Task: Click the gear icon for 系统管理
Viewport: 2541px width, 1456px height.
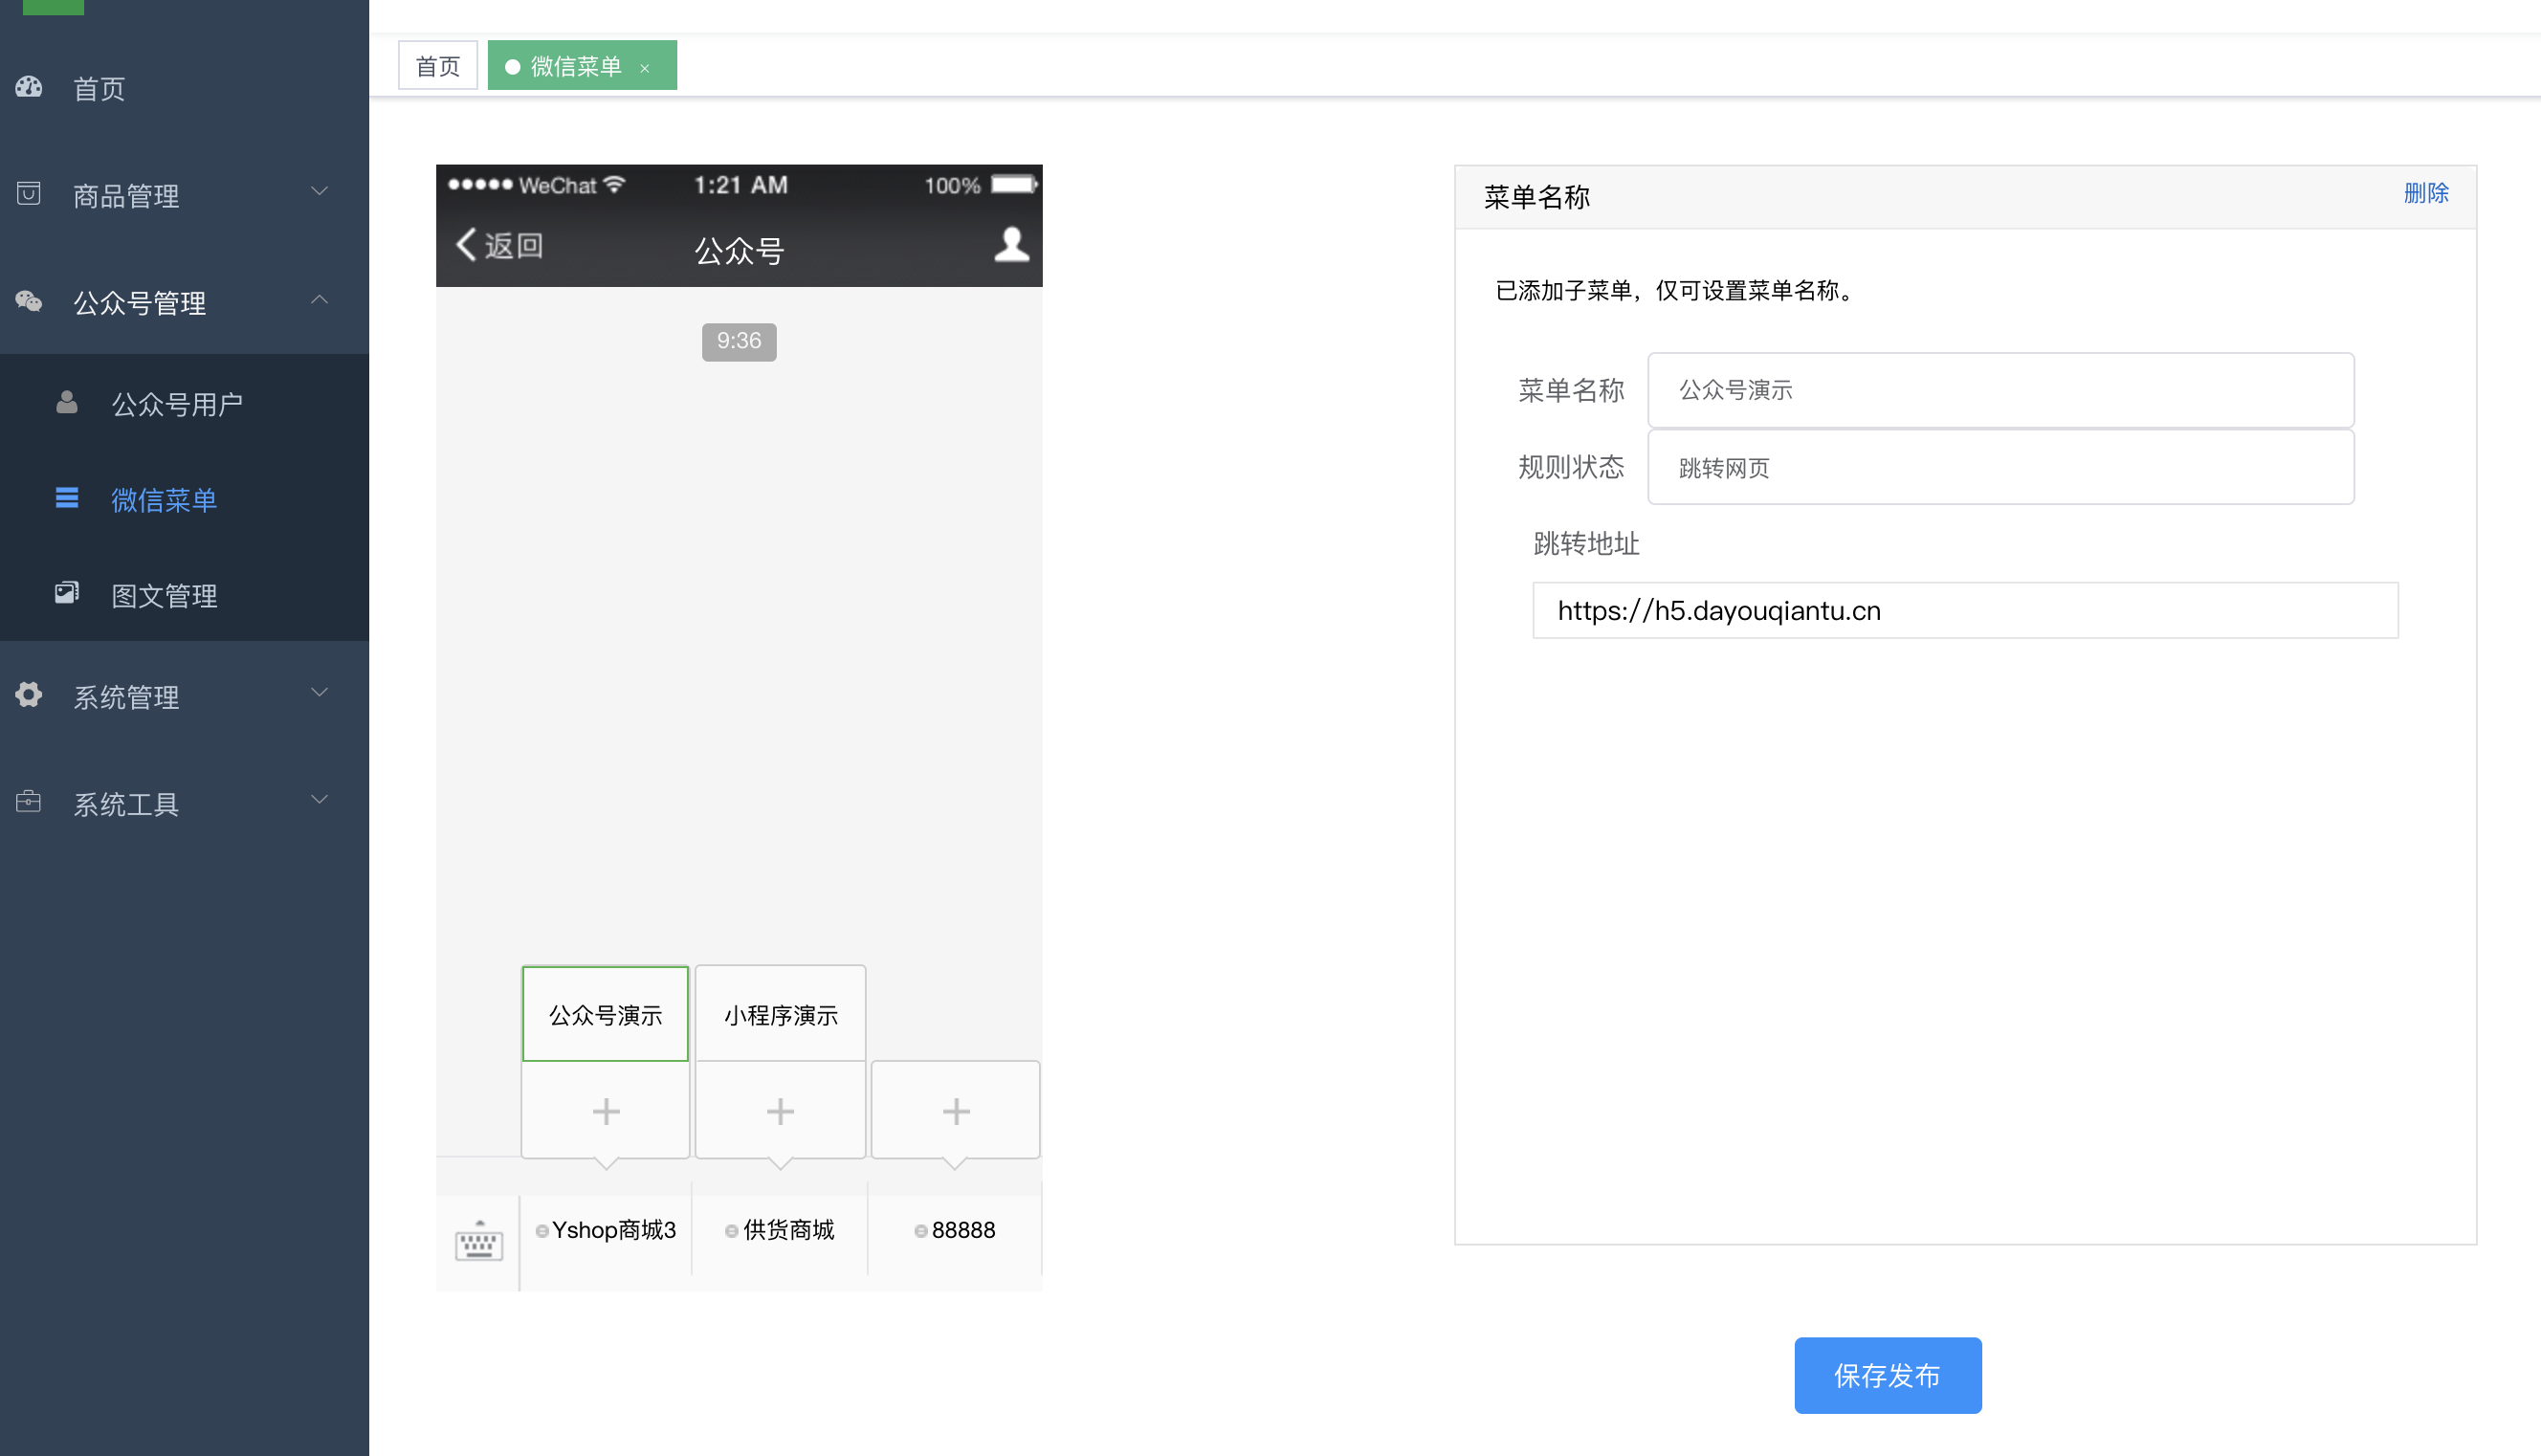Action: tap(29, 694)
